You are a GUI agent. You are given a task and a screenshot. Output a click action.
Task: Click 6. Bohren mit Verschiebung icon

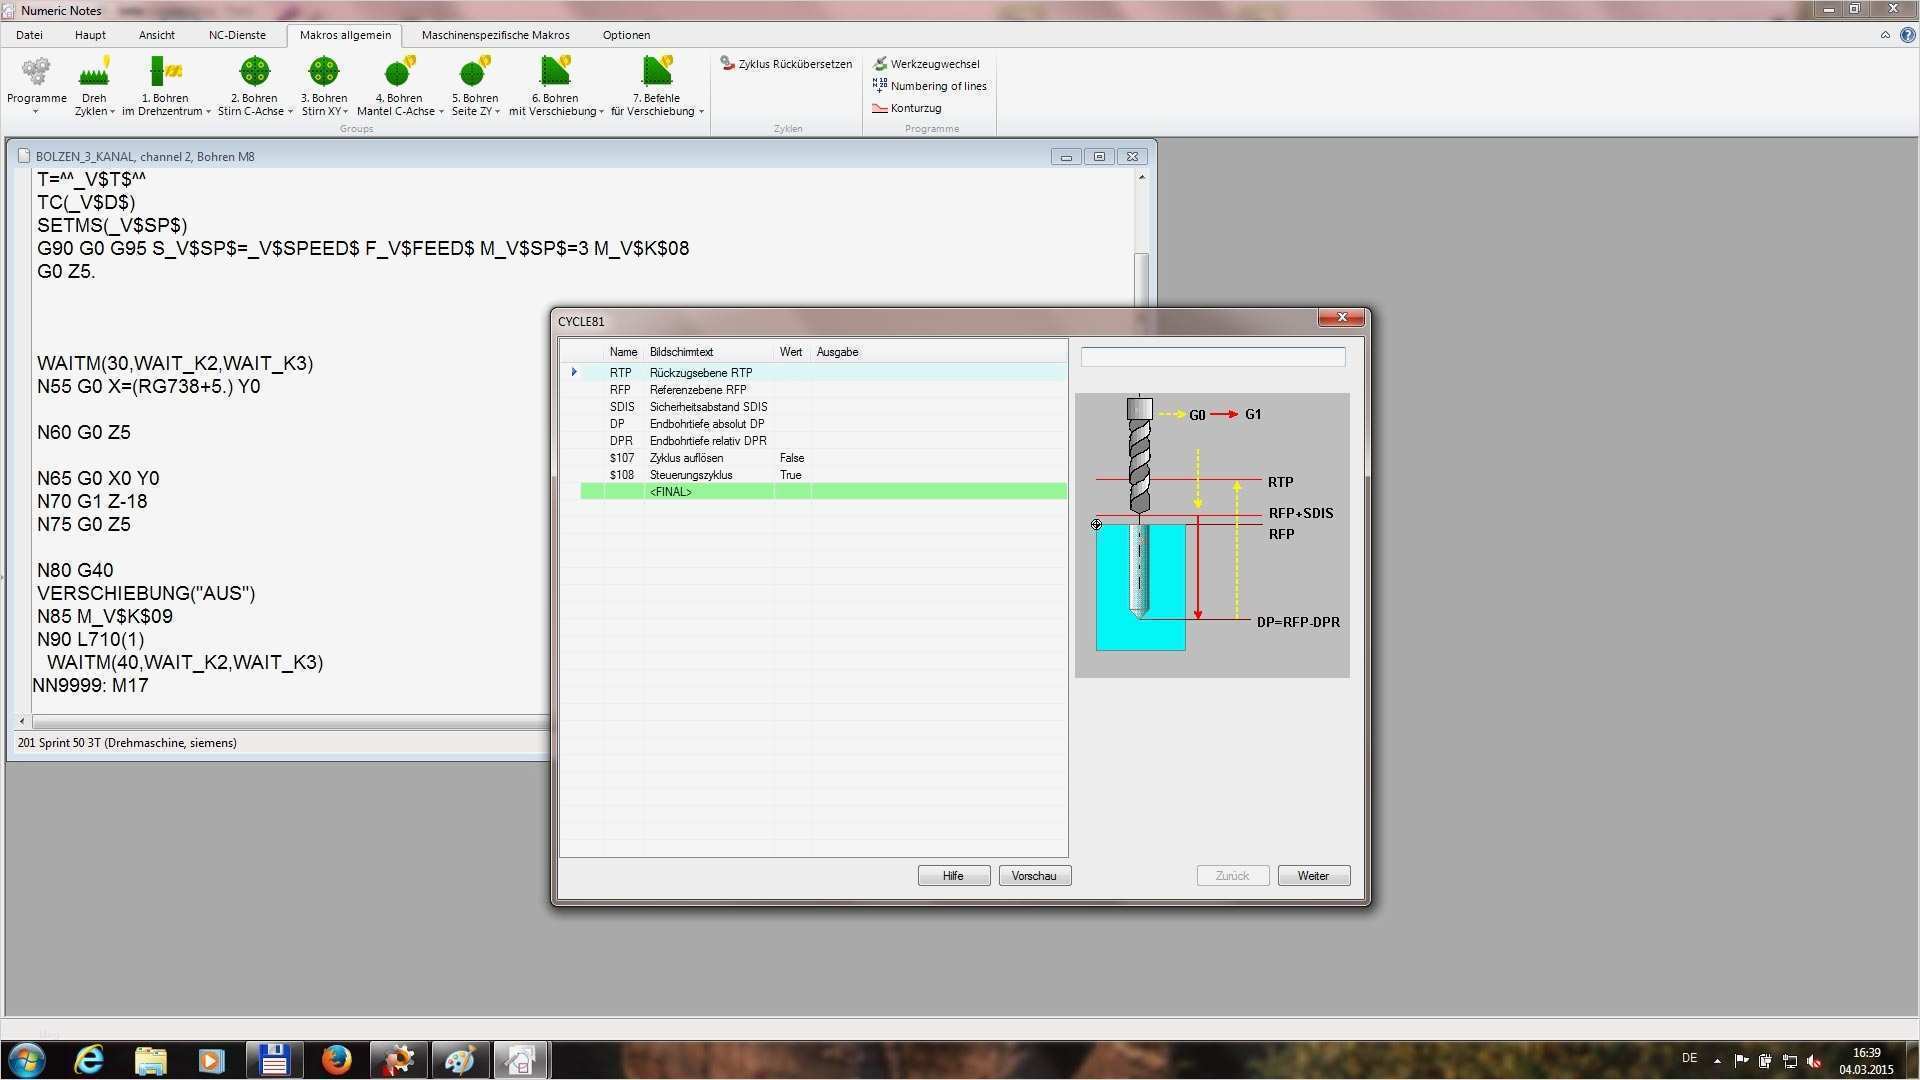(555, 72)
